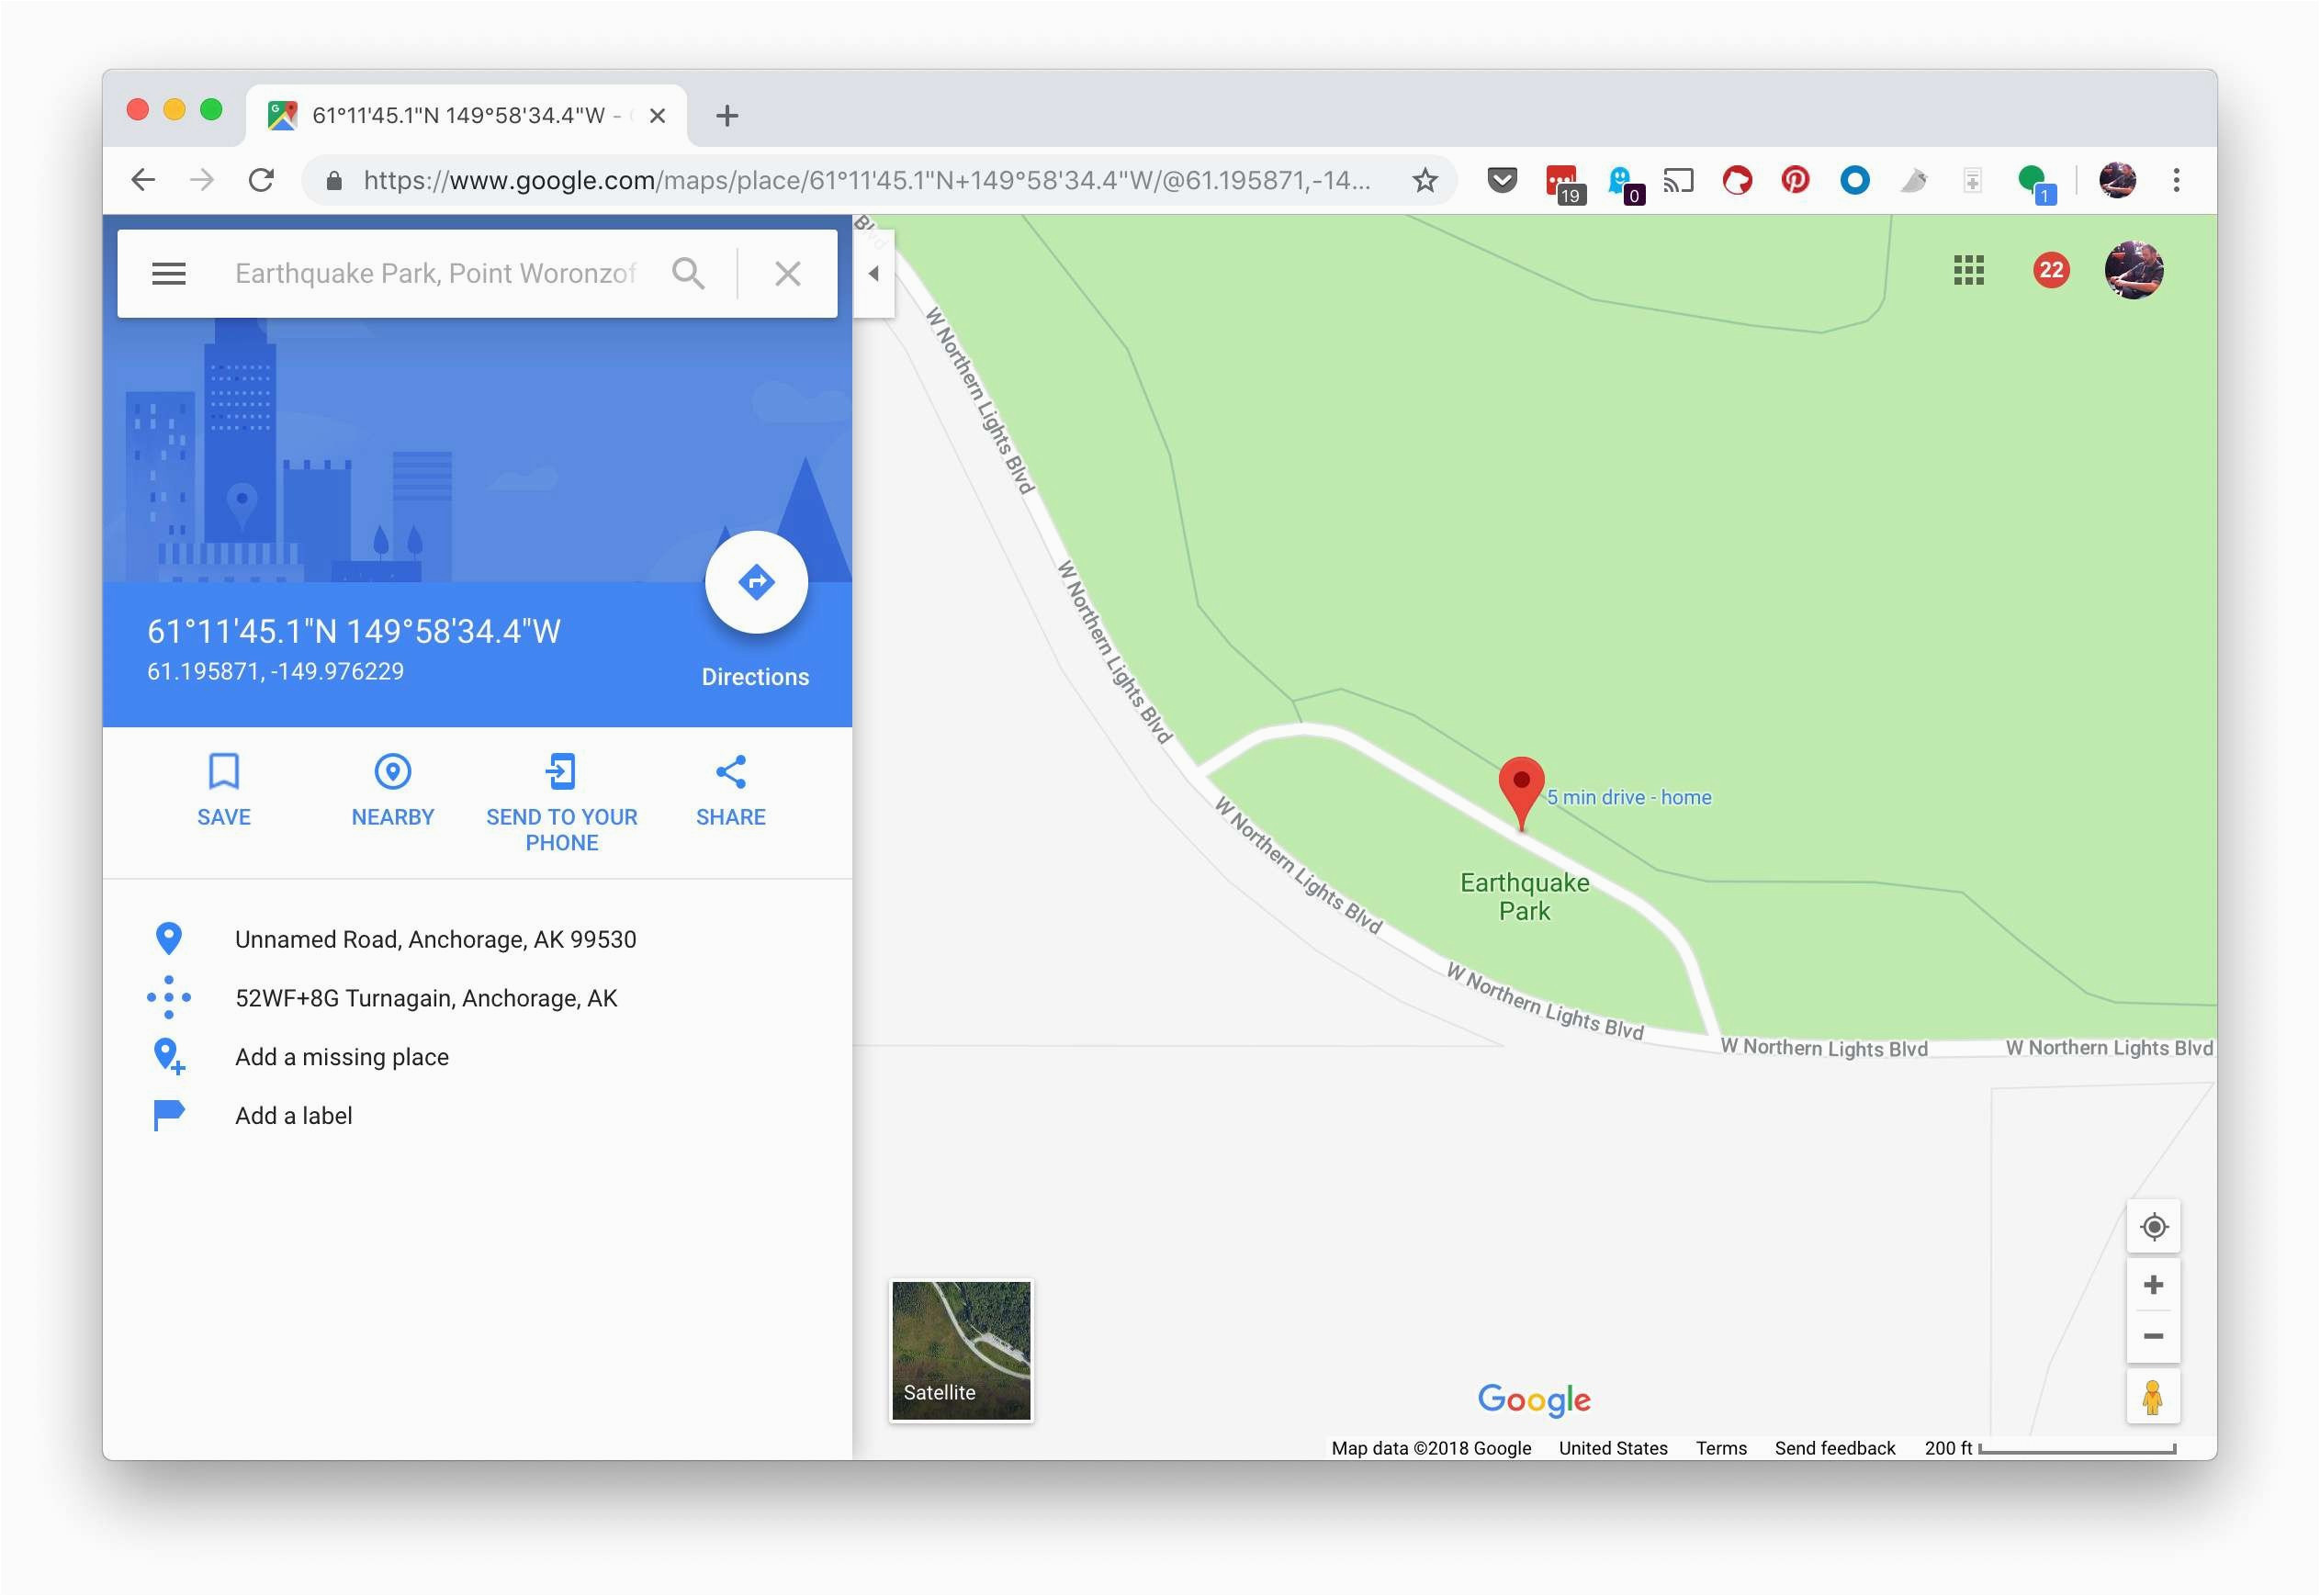Click the Earthquake Park search field

tap(435, 273)
